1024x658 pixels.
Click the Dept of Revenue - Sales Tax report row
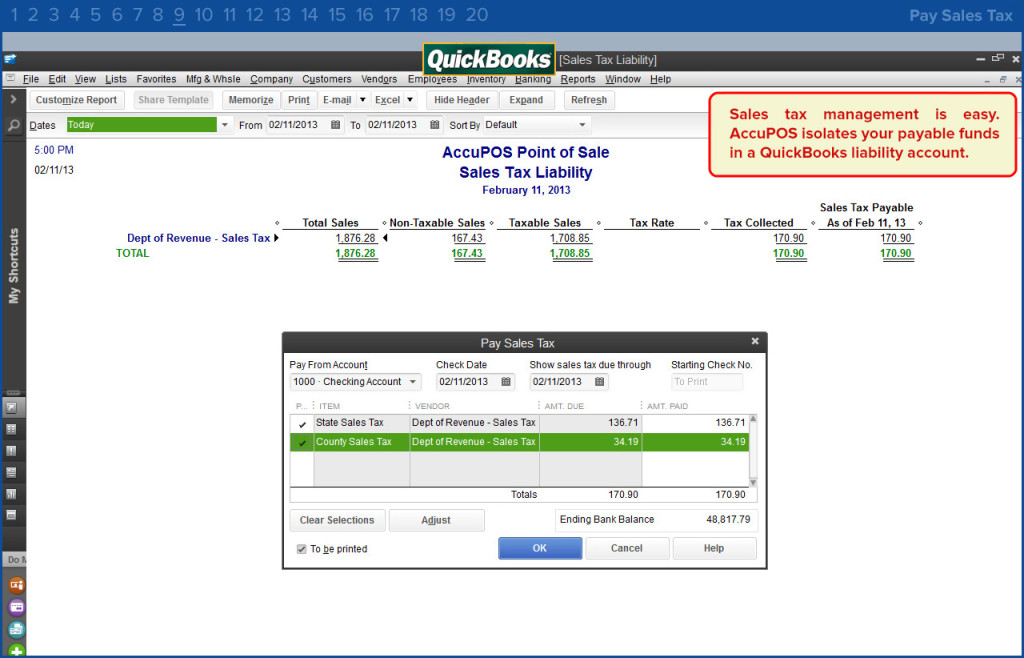(x=521, y=238)
